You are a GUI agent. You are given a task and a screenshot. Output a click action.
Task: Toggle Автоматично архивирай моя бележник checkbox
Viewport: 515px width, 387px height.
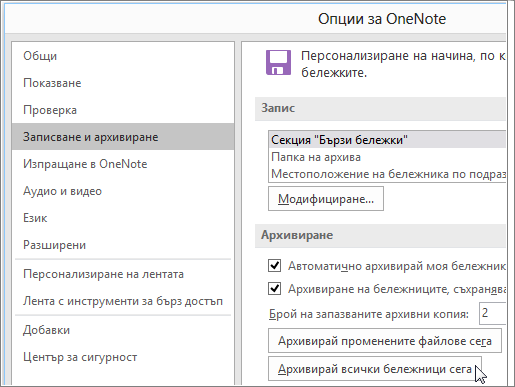(x=274, y=266)
